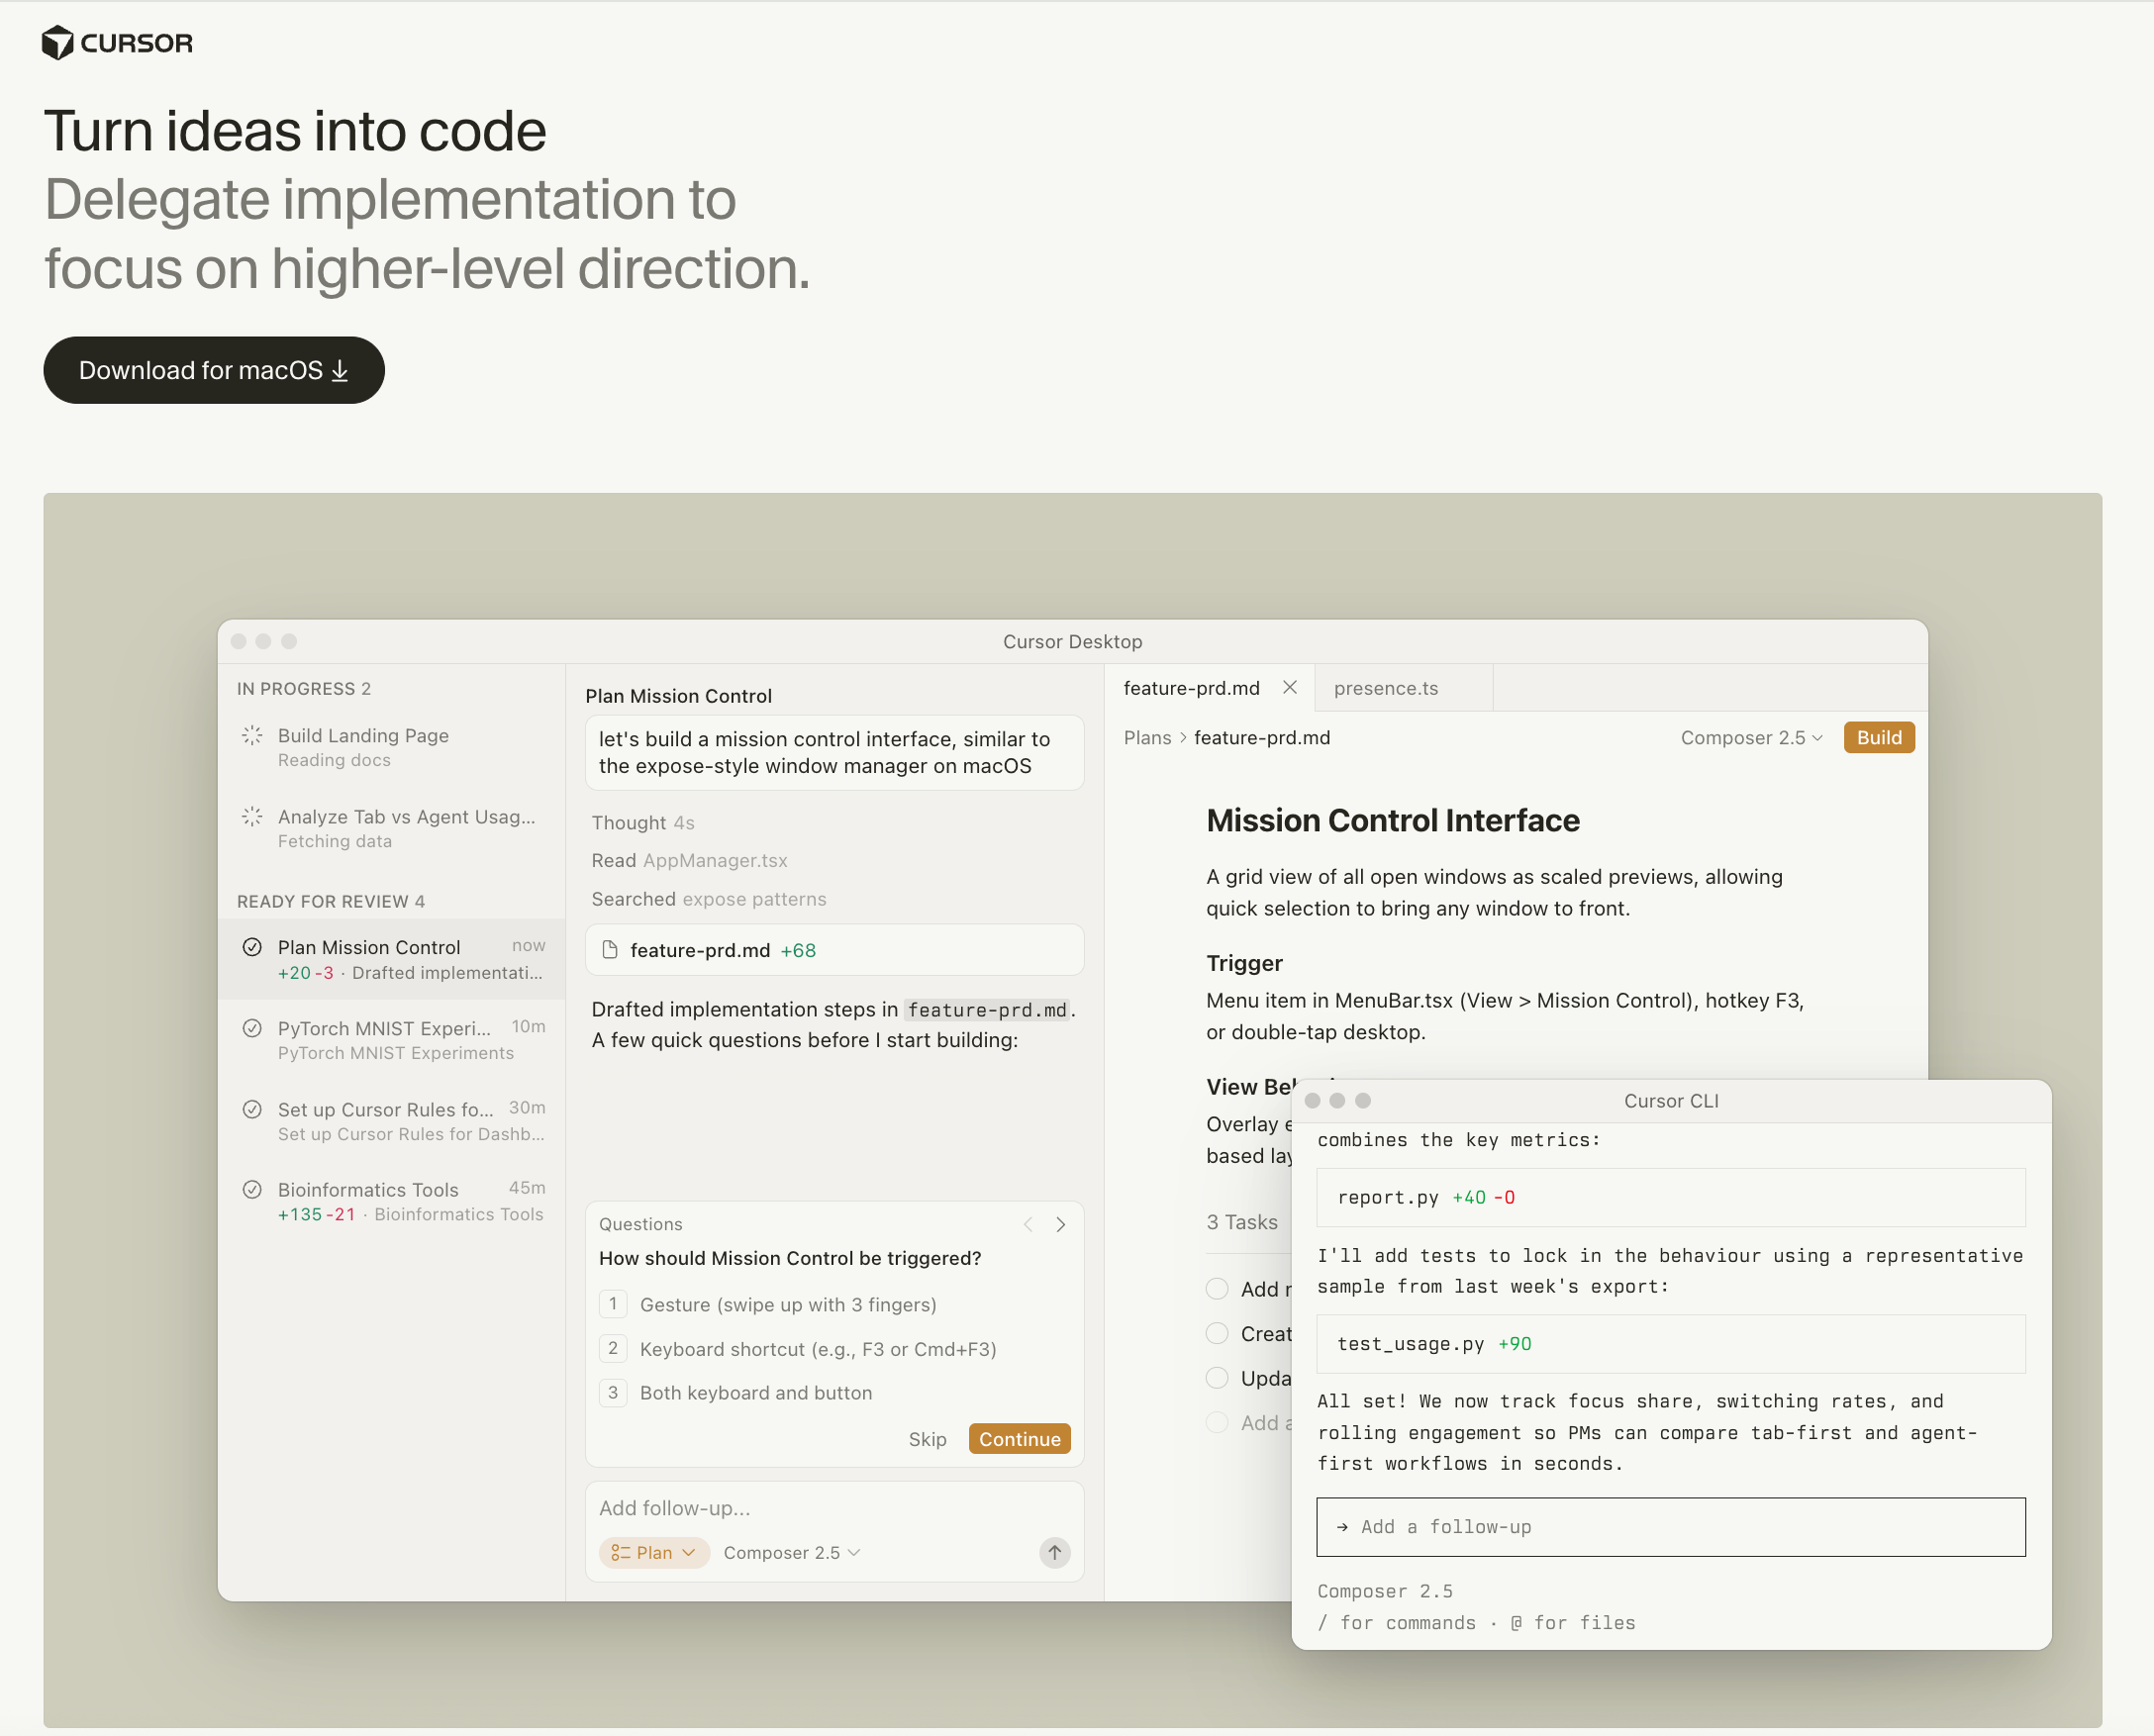Close the feature-prd.md tab

pos(1290,687)
